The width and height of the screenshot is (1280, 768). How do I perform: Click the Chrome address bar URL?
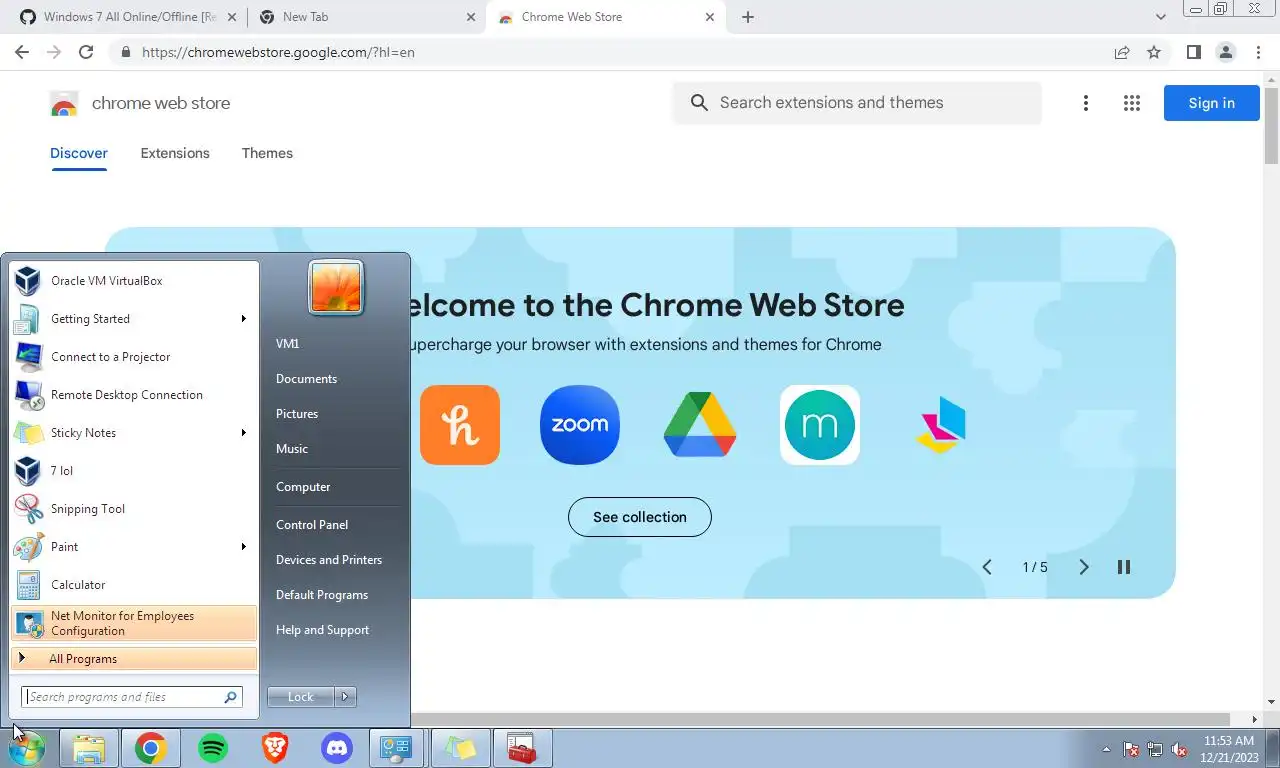tap(278, 52)
